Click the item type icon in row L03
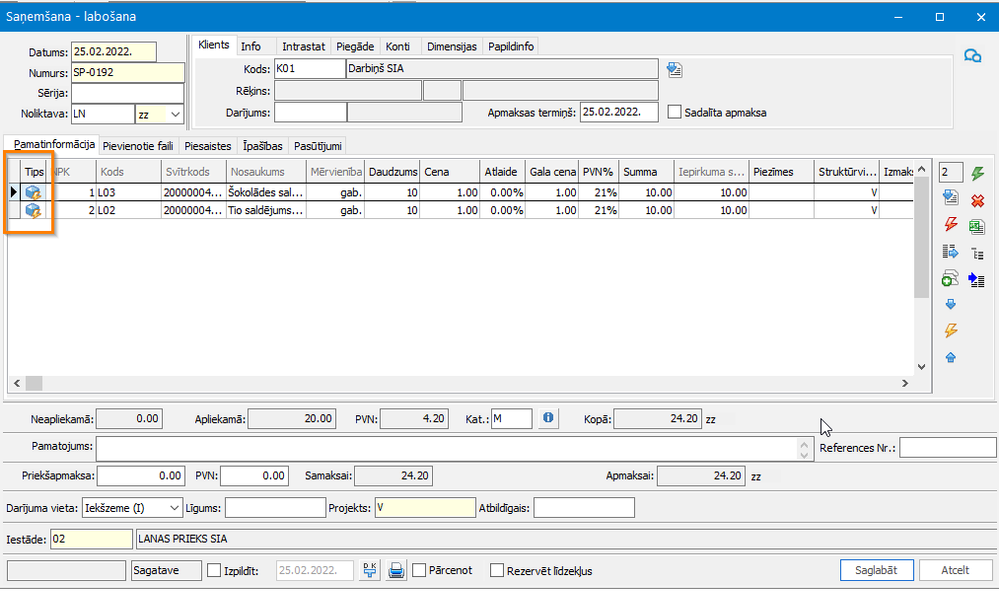Viewport: 999px width, 591px height. click(33, 192)
